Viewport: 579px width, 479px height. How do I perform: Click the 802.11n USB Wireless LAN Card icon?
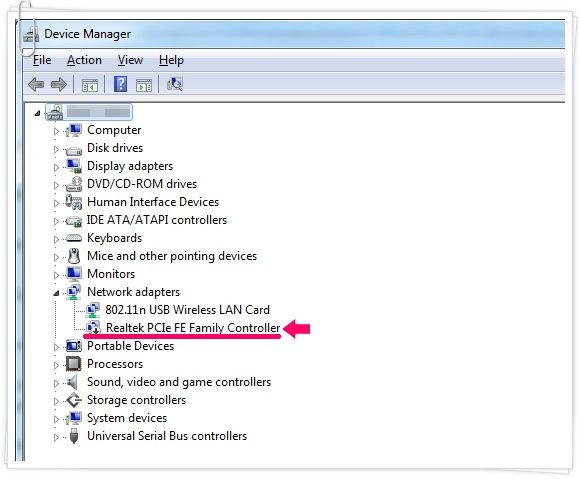point(93,310)
